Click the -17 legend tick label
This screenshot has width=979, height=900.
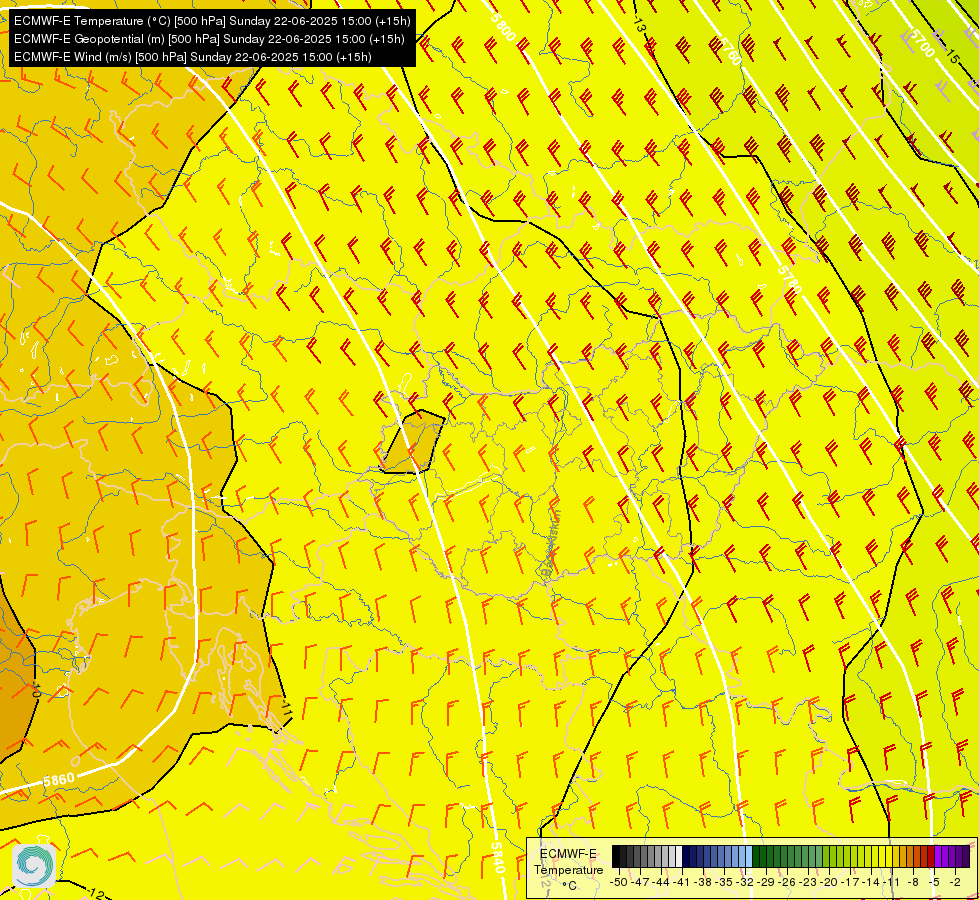(x=850, y=883)
